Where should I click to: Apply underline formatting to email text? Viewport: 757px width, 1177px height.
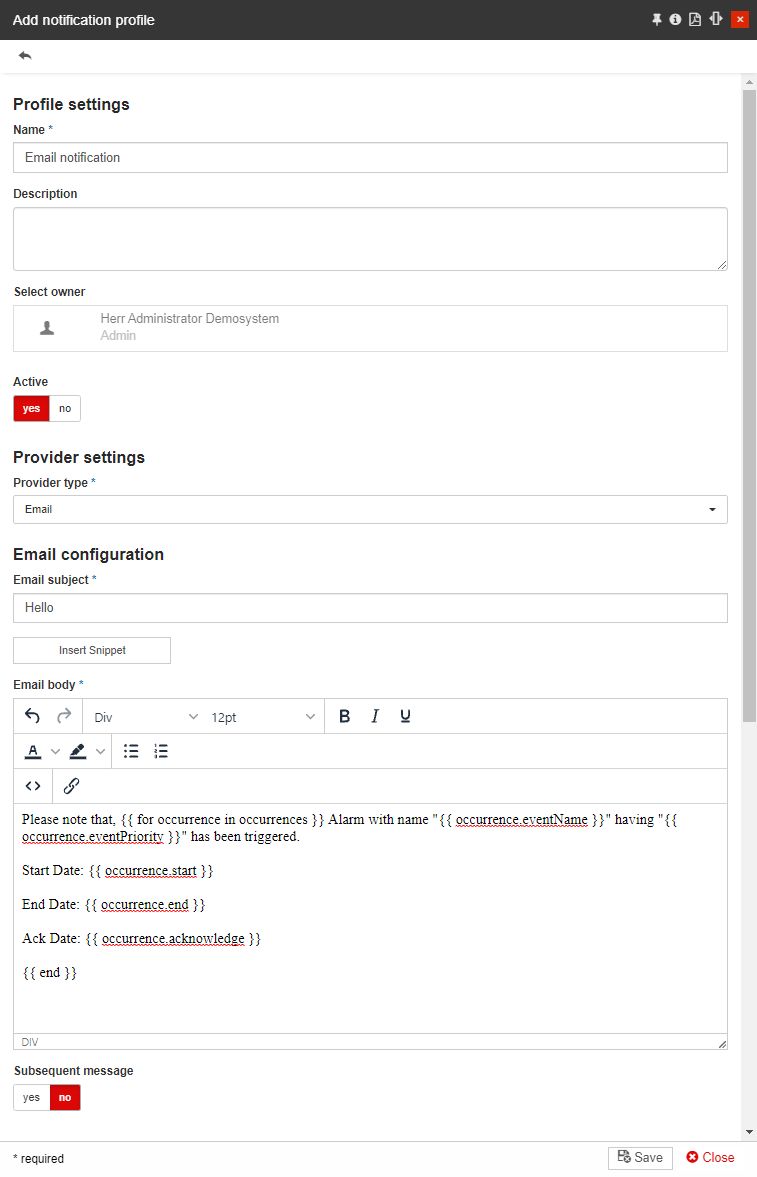tap(404, 716)
